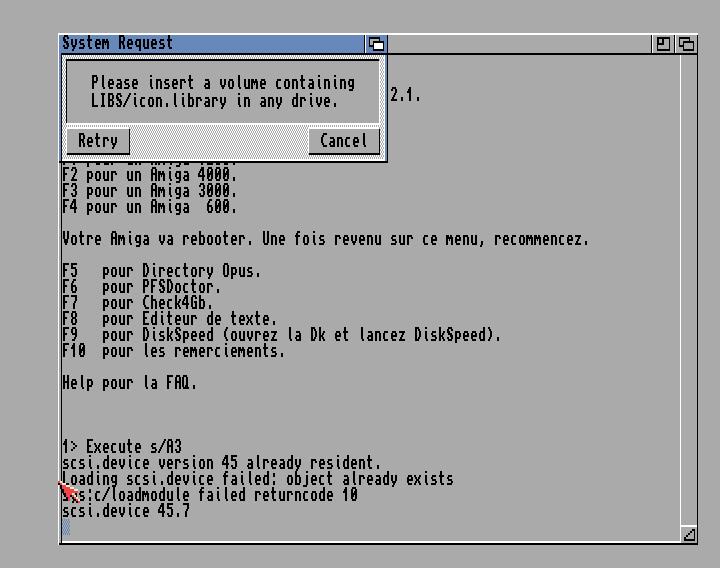The width and height of the screenshot is (720, 568).
Task: Click the Retry button
Action: click(x=98, y=141)
